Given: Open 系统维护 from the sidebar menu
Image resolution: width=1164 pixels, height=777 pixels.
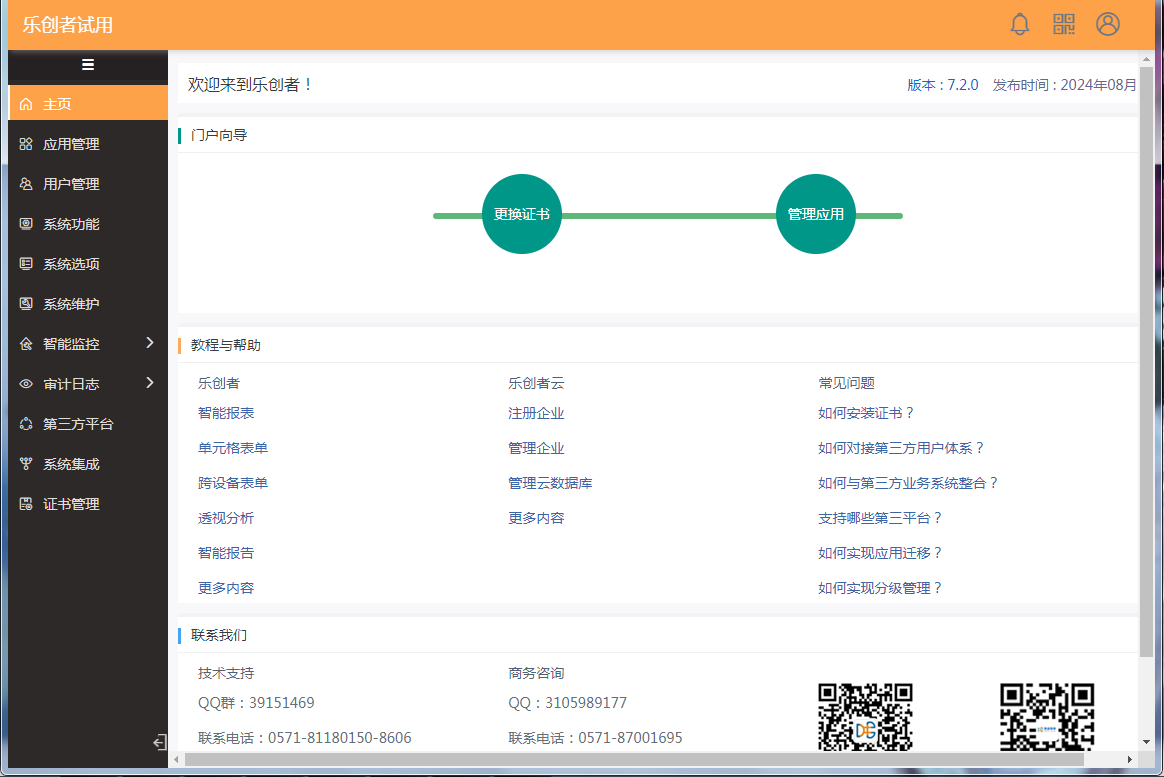Looking at the screenshot, I should click(x=71, y=304).
